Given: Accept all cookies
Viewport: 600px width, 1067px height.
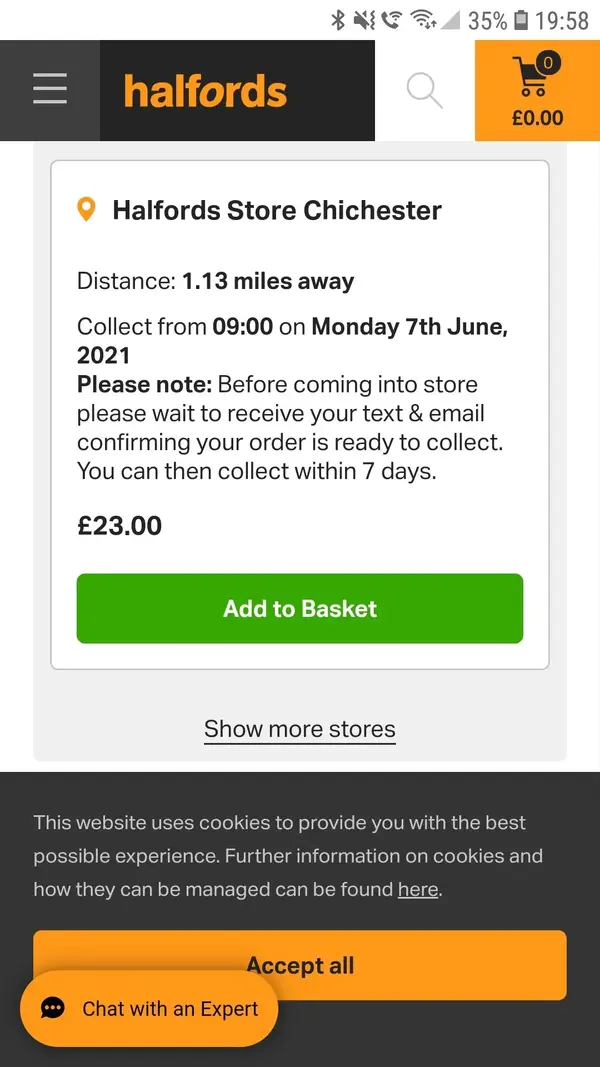Looking at the screenshot, I should pos(299,965).
